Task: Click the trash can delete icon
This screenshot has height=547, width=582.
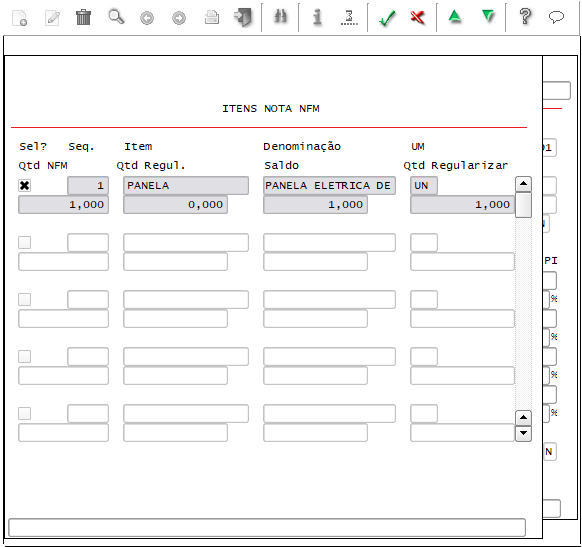Action: [83, 17]
